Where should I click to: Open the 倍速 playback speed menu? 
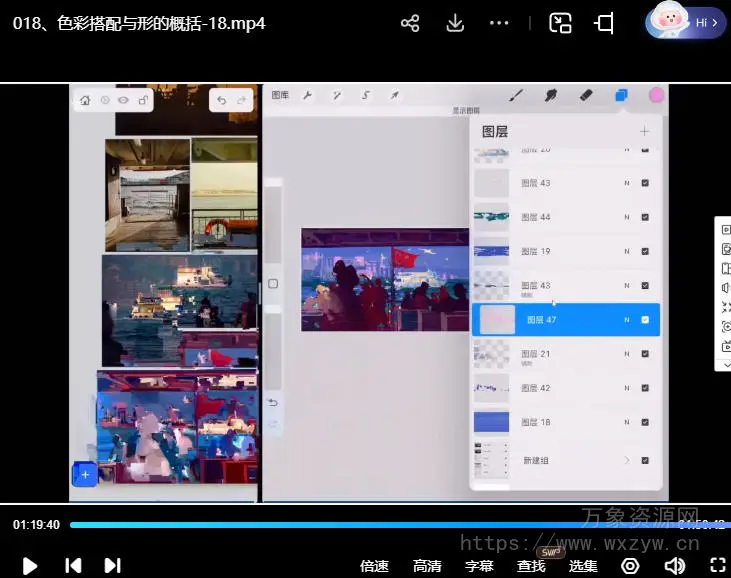tap(374, 566)
